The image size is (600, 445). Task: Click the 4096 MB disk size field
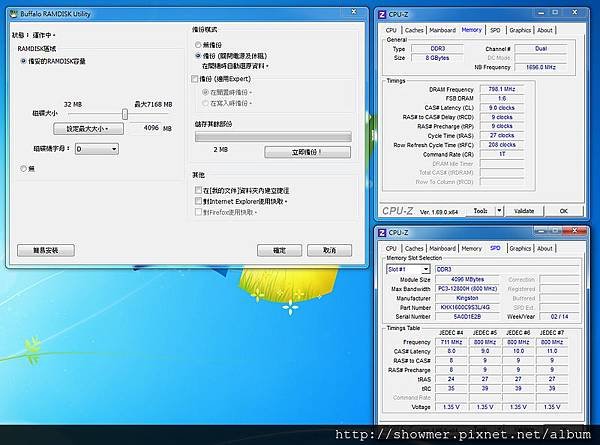click(x=147, y=128)
